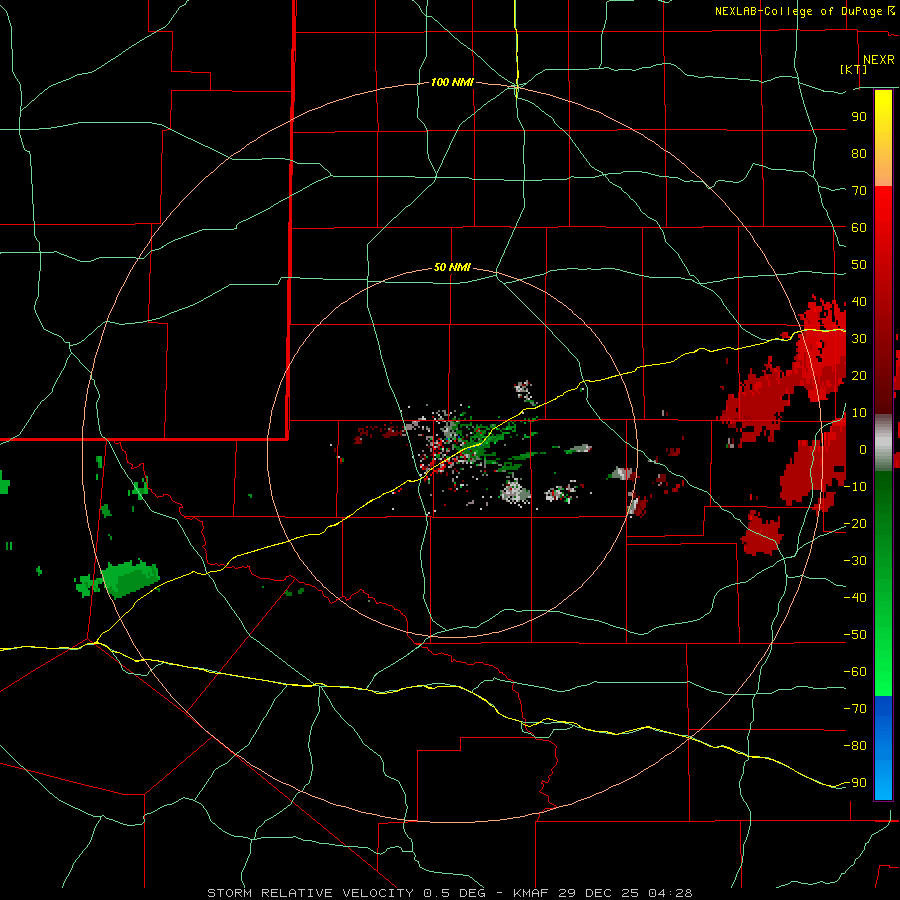Click the NEXR label above color scale
Image resolution: width=900 pixels, height=900 pixels.
[878, 60]
